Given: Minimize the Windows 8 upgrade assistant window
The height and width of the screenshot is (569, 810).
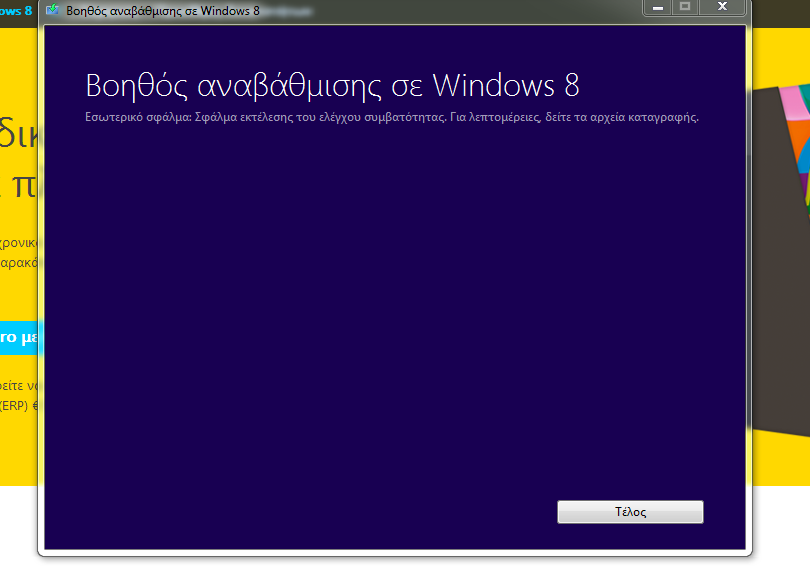Looking at the screenshot, I should click(658, 7).
